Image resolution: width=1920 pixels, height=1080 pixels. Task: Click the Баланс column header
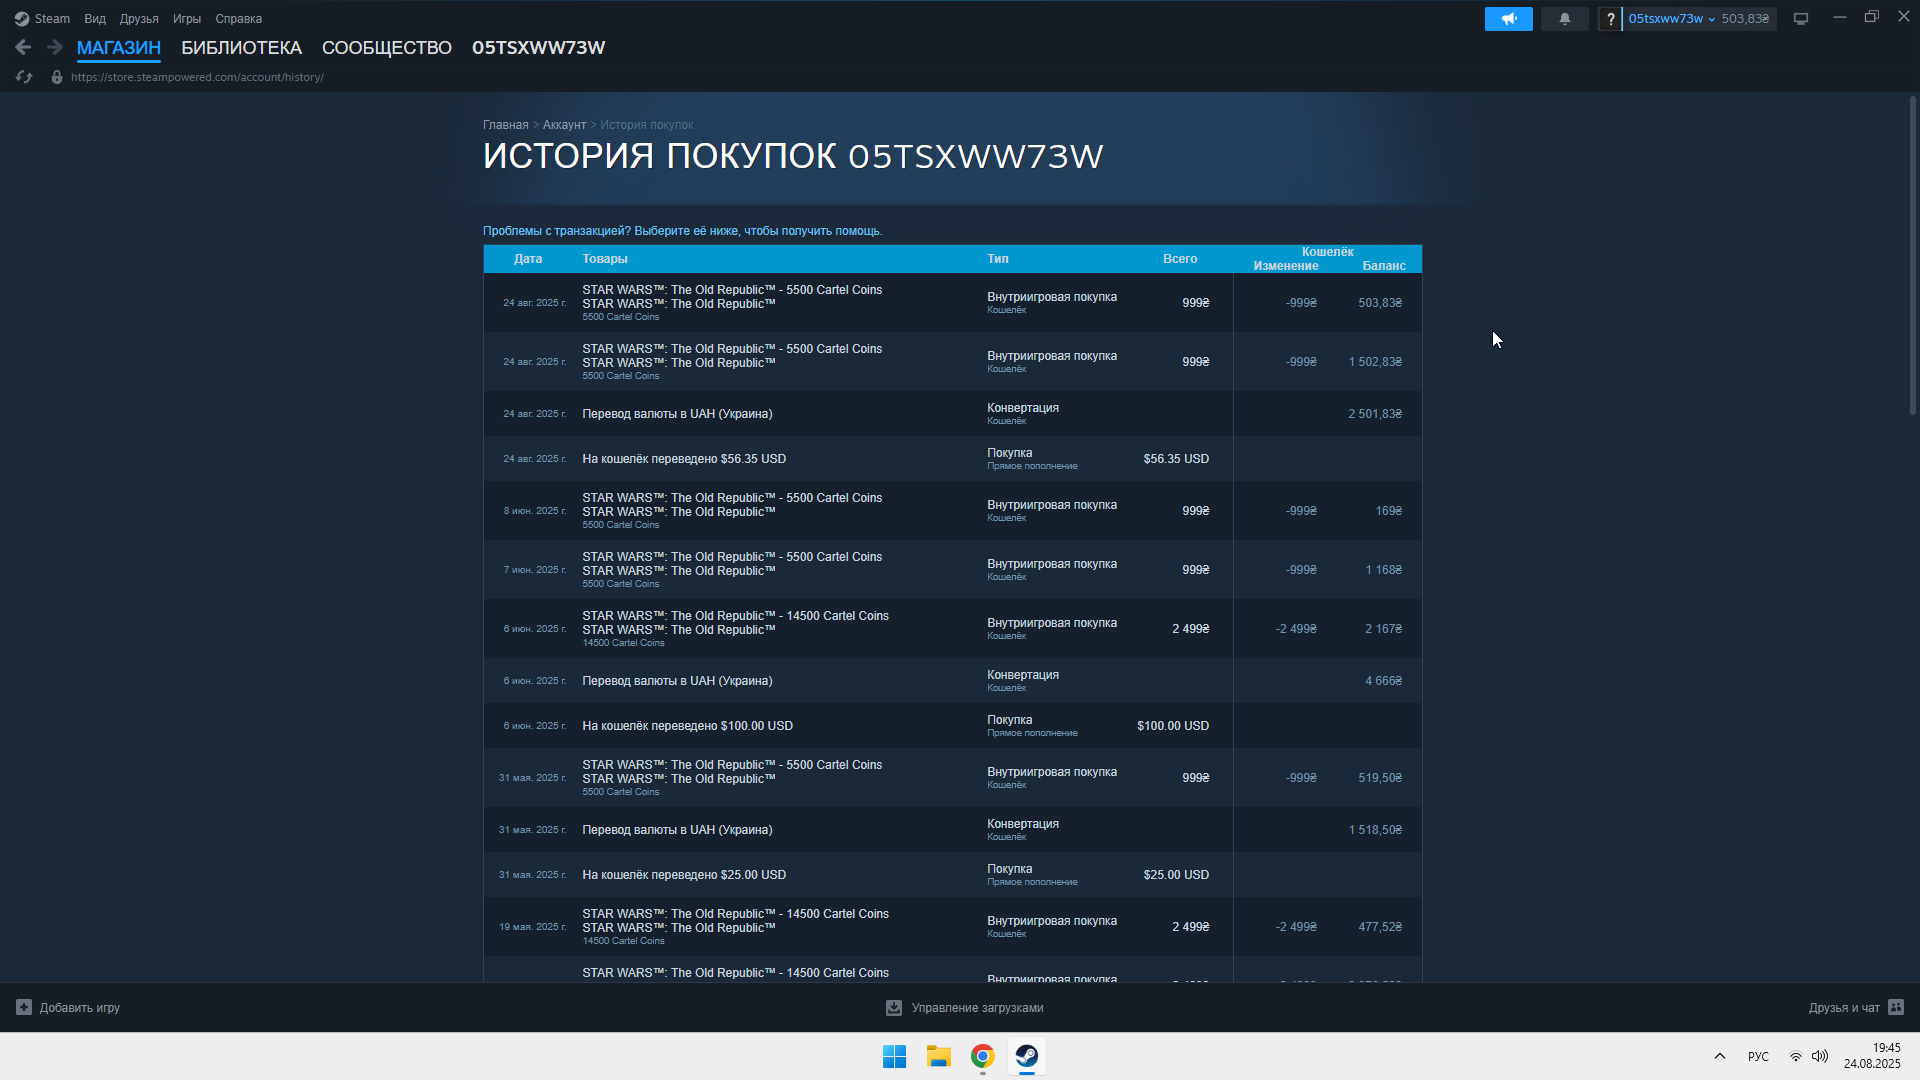pyautogui.click(x=1384, y=266)
